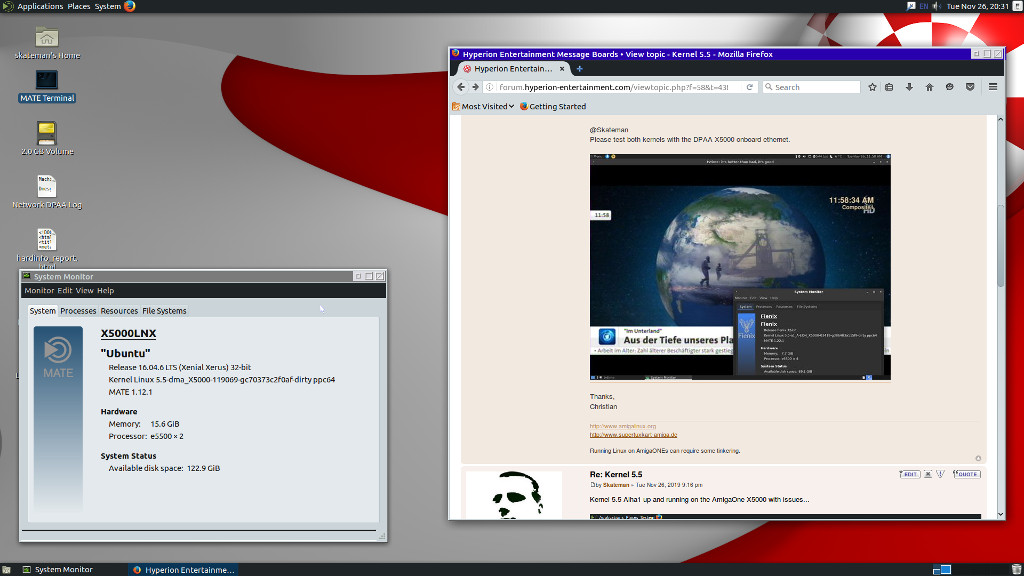
Task: Bookmark this page with the star
Action: pos(872,87)
